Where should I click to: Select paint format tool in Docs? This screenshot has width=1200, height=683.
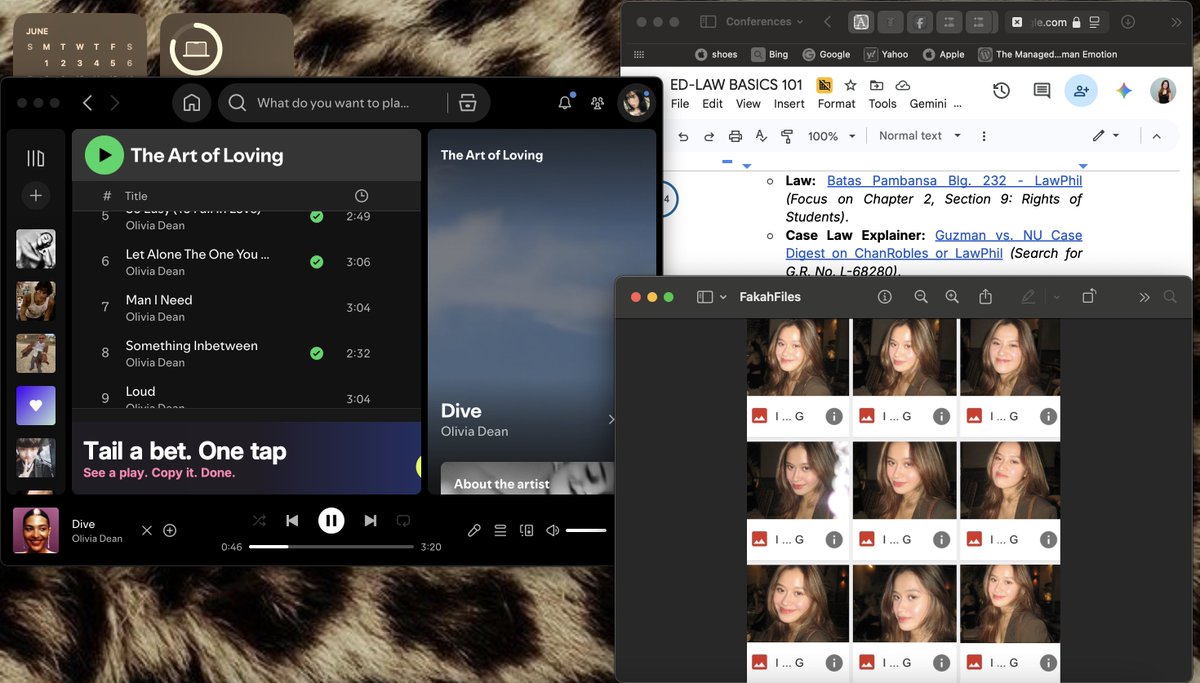pos(787,136)
